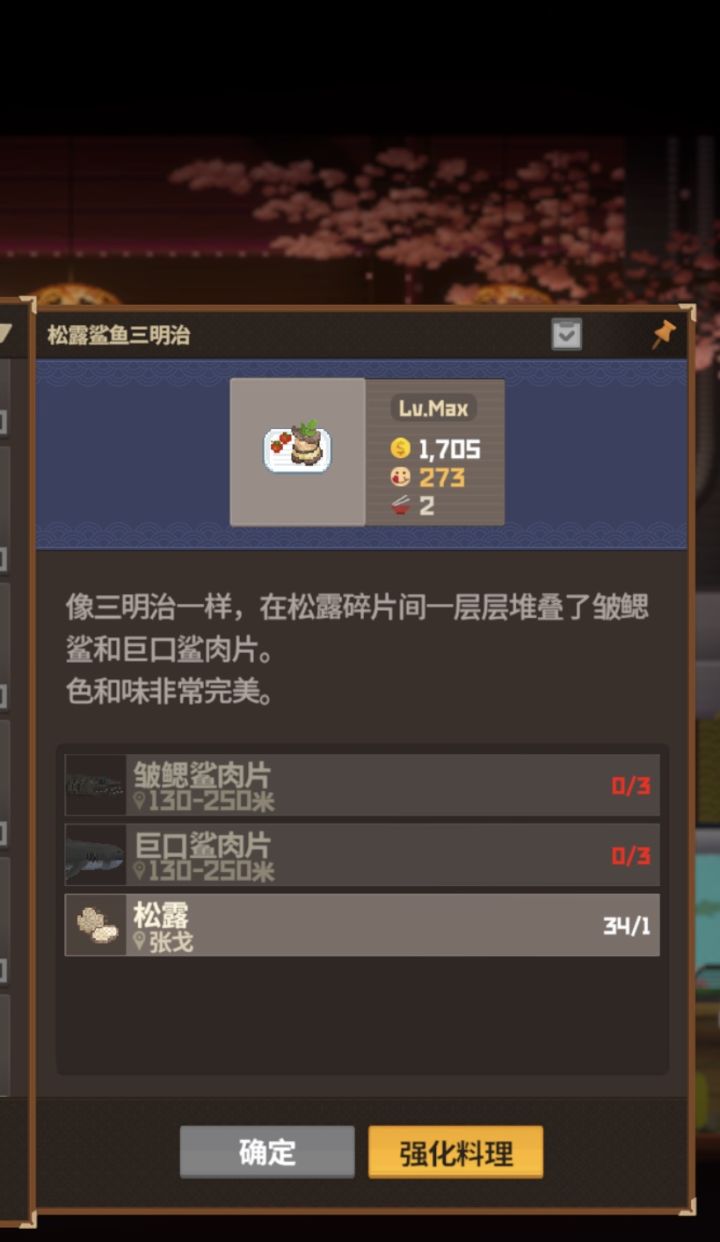Click the Lv.Max level badge
Screen dimensions: 720x1242
click(x=433, y=408)
